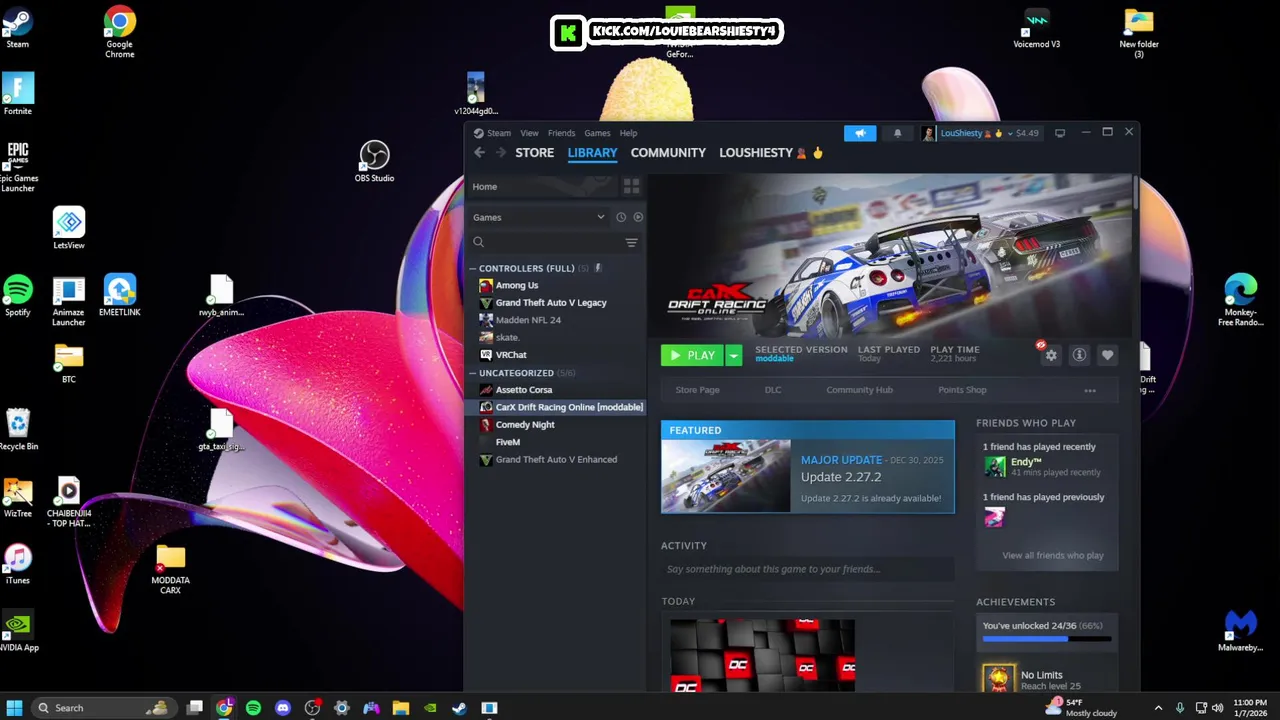Image resolution: width=1280 pixels, height=720 pixels.
Task: Collapse the UNCATEGORIZED category
Action: [x=472, y=373]
